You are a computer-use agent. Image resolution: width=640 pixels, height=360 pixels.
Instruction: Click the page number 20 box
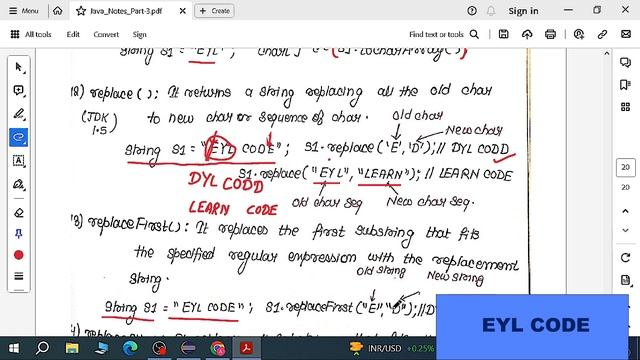coord(626,167)
